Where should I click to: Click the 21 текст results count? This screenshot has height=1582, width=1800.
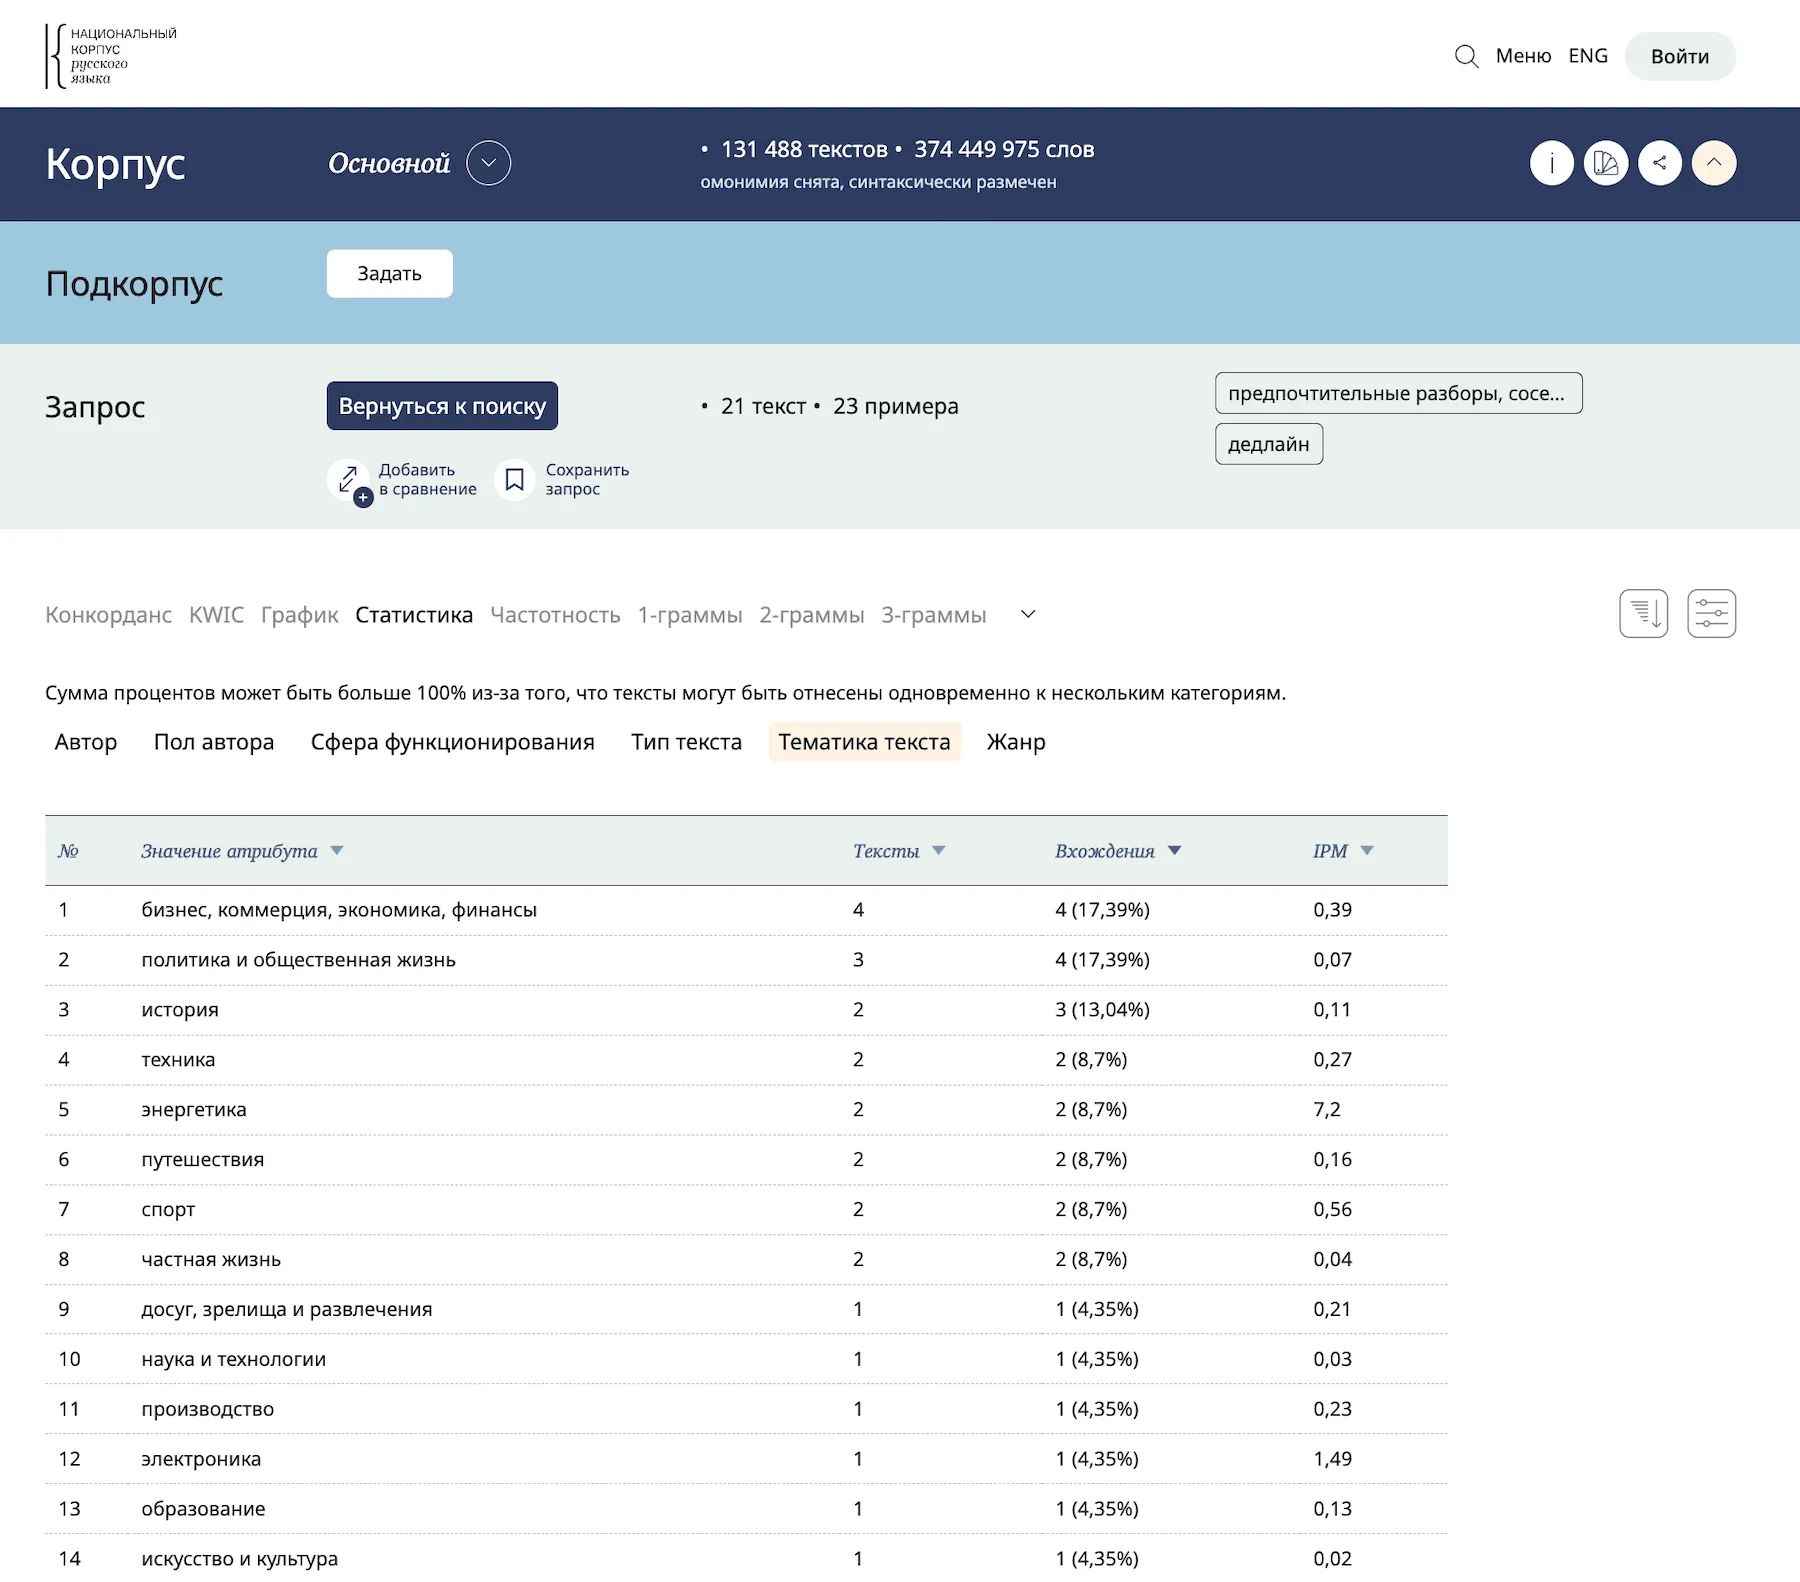click(763, 406)
